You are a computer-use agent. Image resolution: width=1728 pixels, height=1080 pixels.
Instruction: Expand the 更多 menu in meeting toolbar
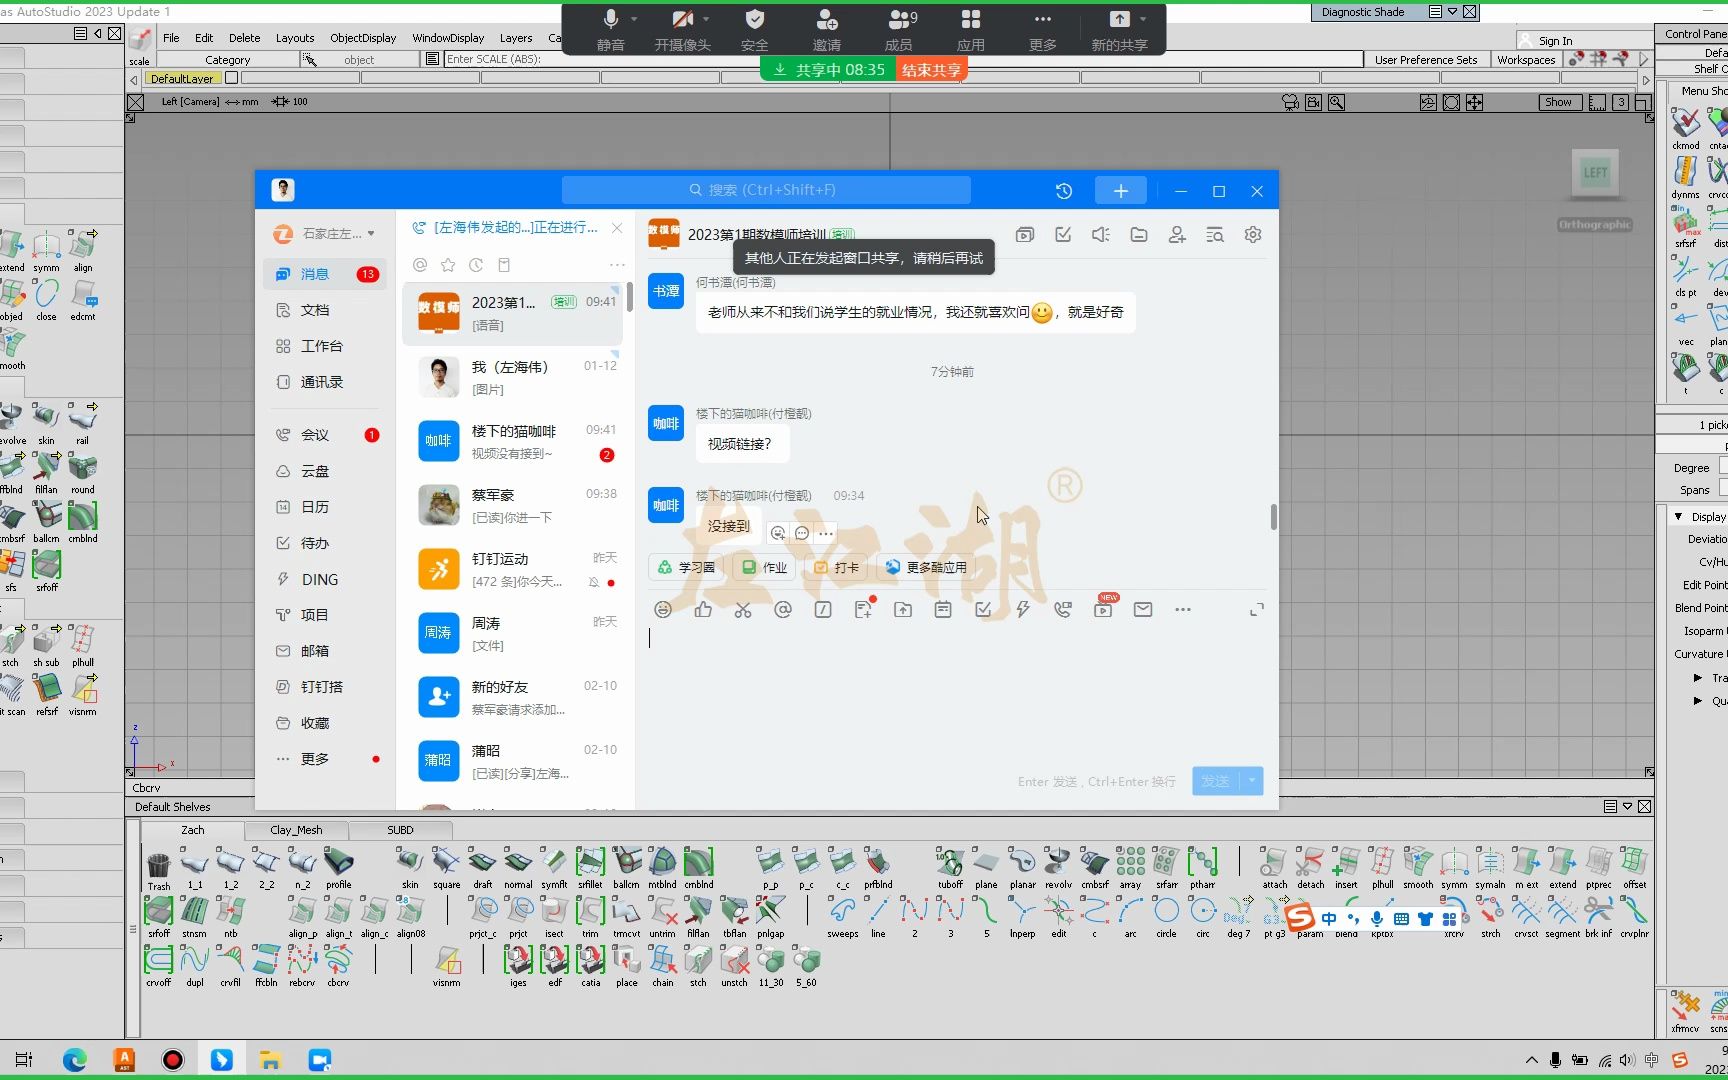click(1043, 30)
